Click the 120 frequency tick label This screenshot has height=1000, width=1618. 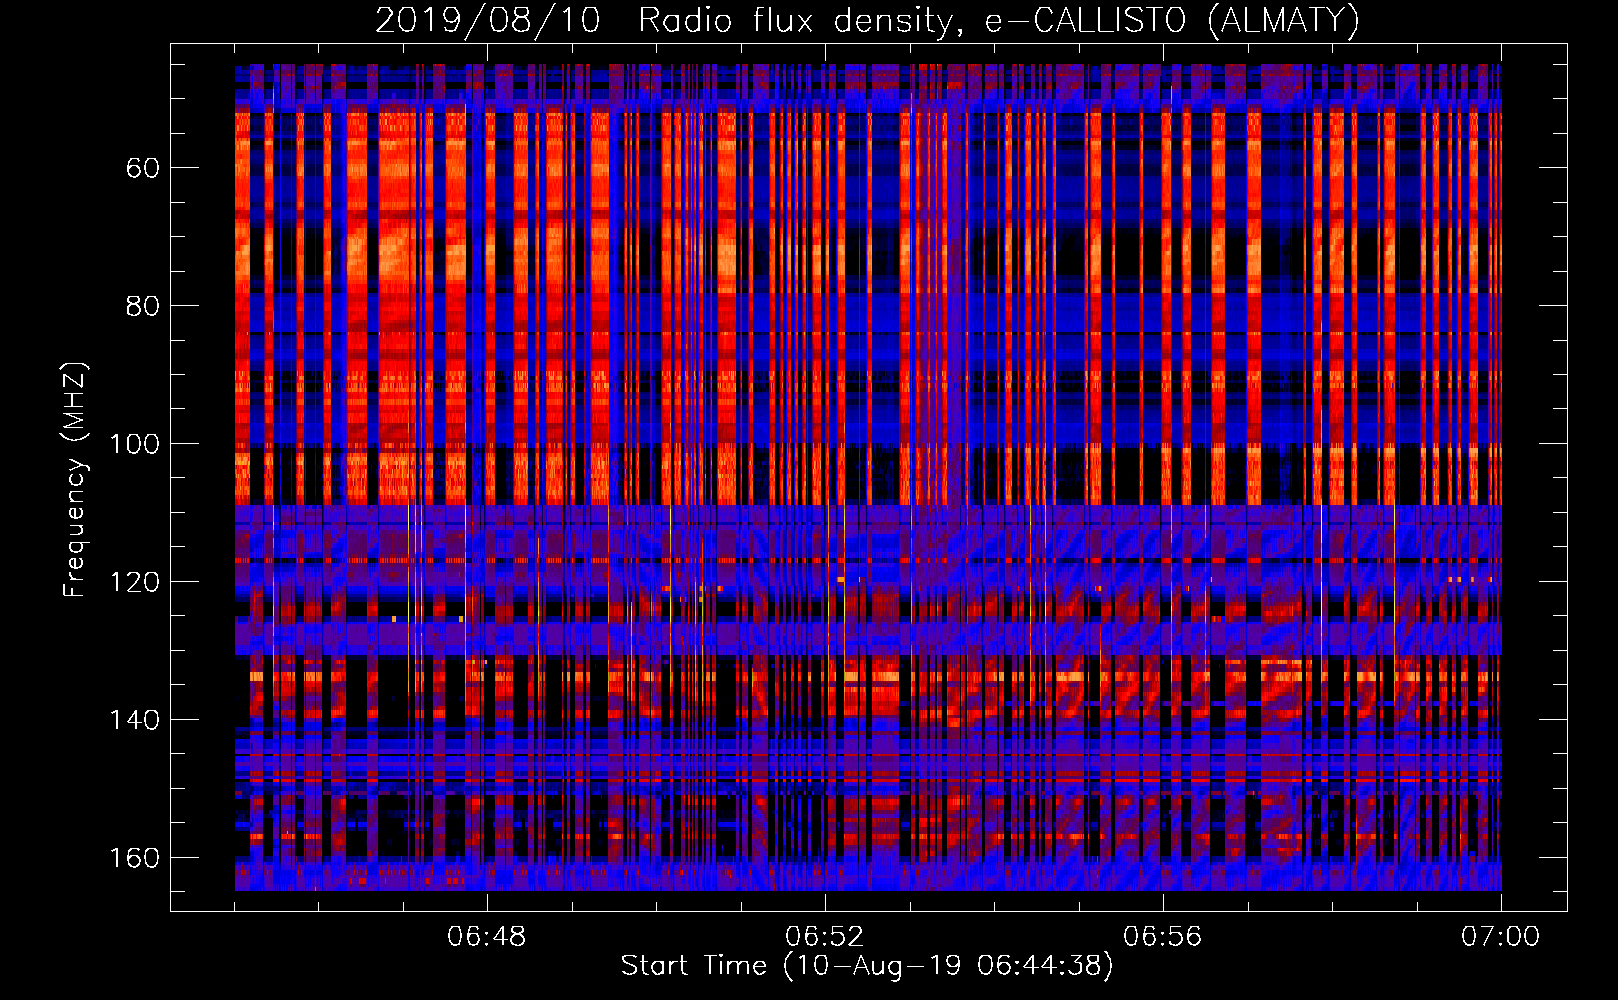tap(134, 582)
